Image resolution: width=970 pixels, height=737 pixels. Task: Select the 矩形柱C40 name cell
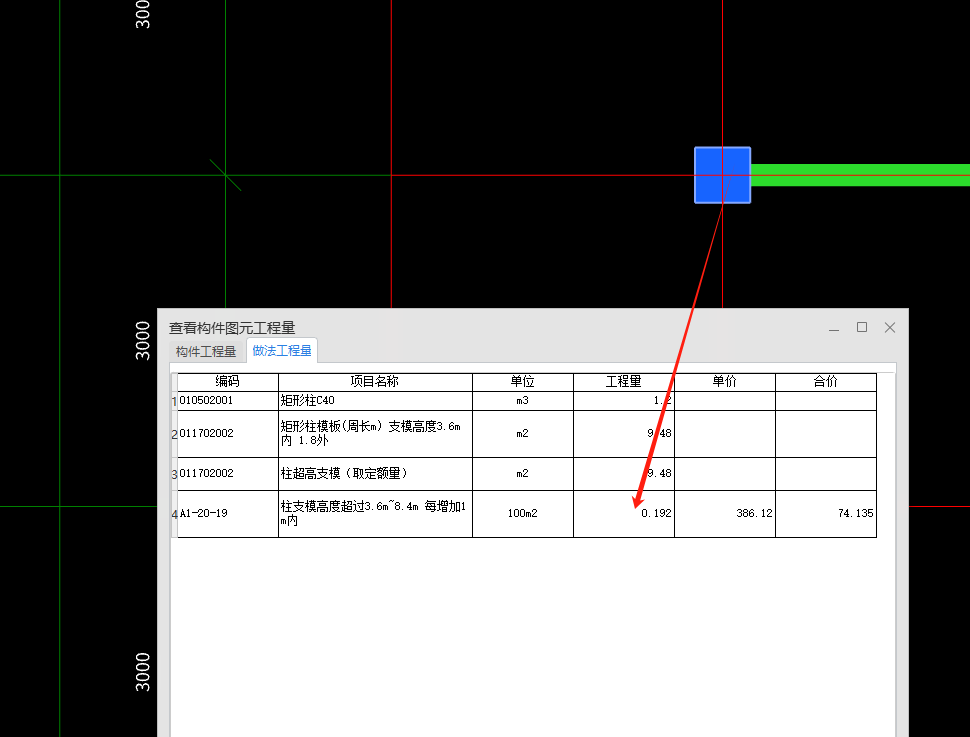(375, 400)
